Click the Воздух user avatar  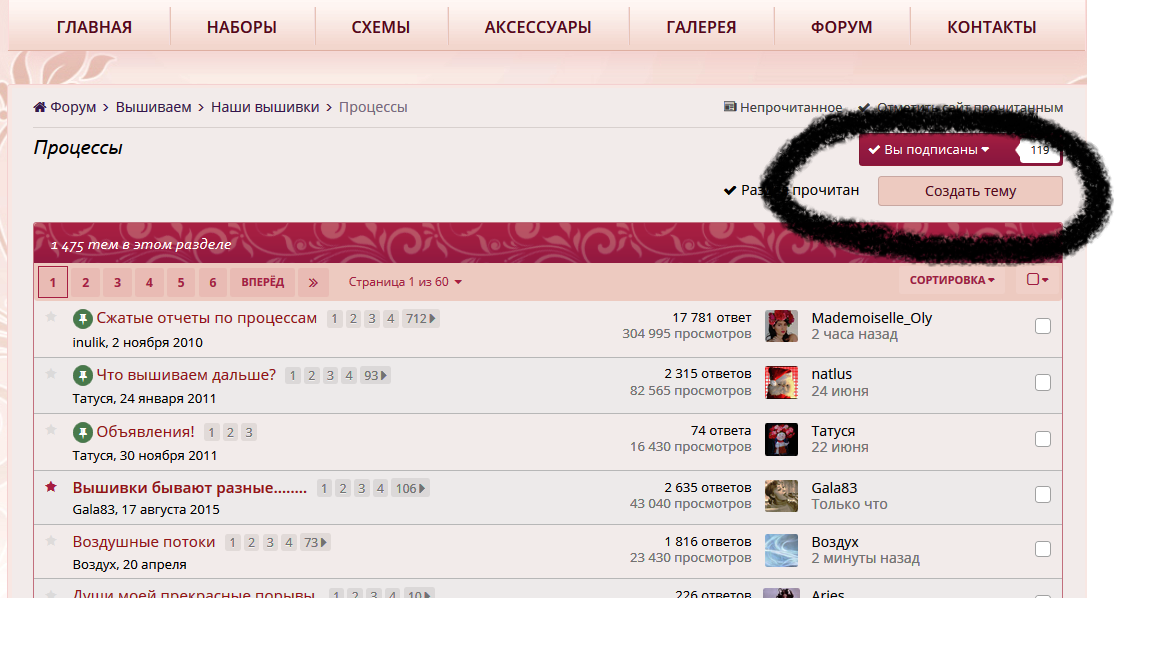[781, 550]
